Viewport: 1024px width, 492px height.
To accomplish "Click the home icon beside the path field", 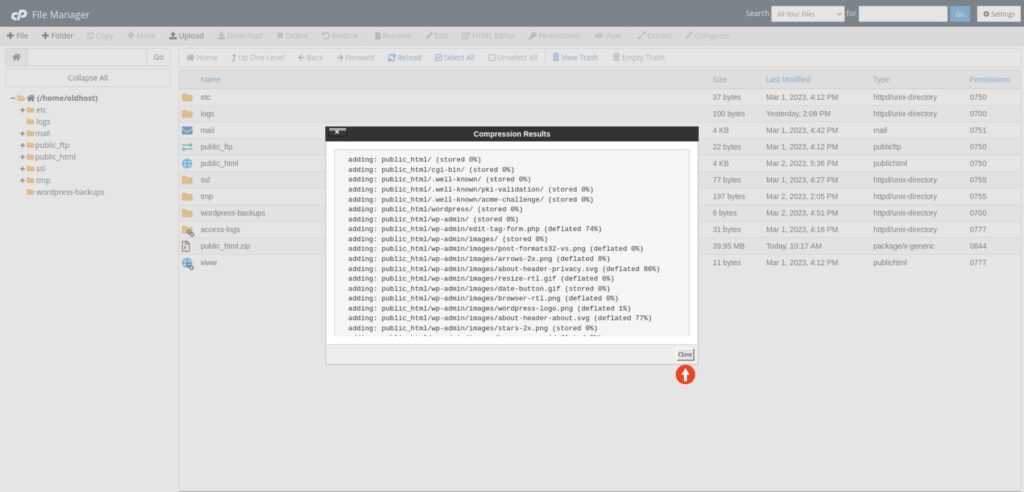I will (16, 57).
